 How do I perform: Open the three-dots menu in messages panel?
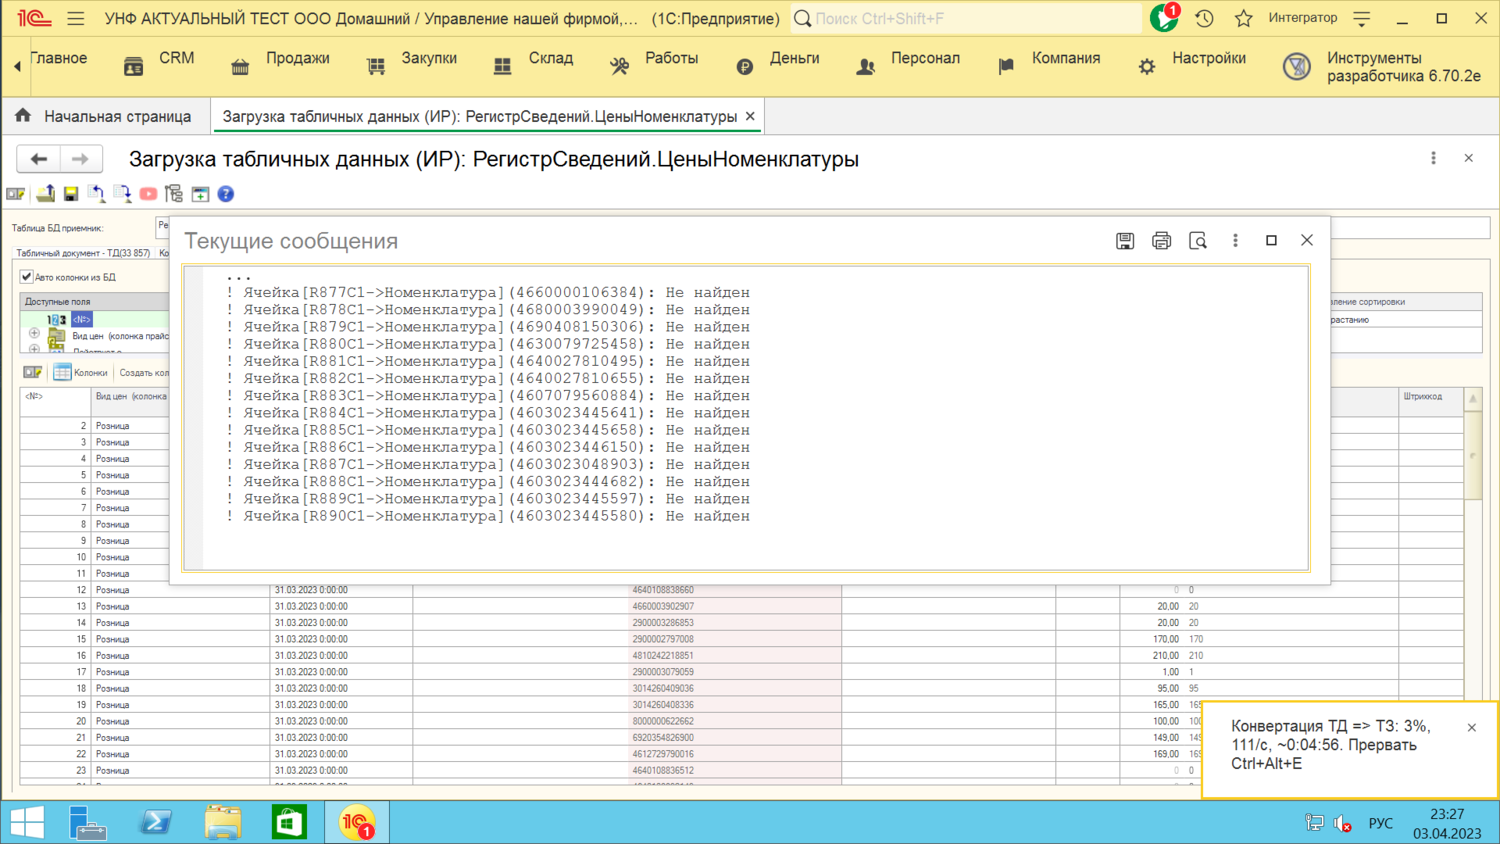pos(1235,241)
